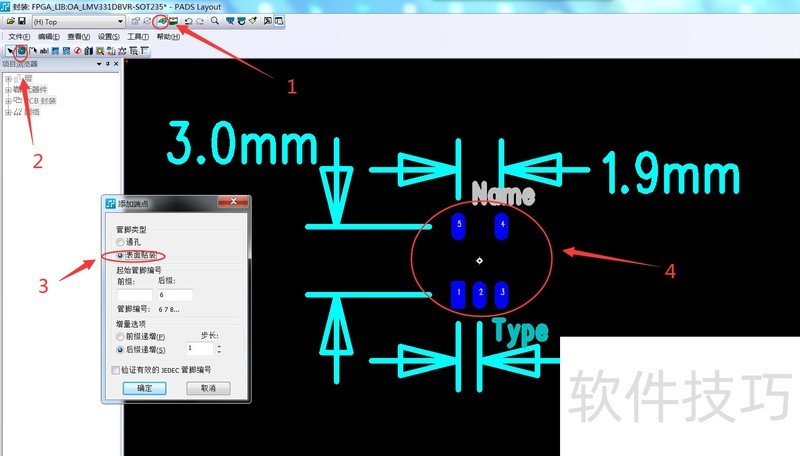
Task: Select the Add Terminal tool icon
Action: point(21,50)
